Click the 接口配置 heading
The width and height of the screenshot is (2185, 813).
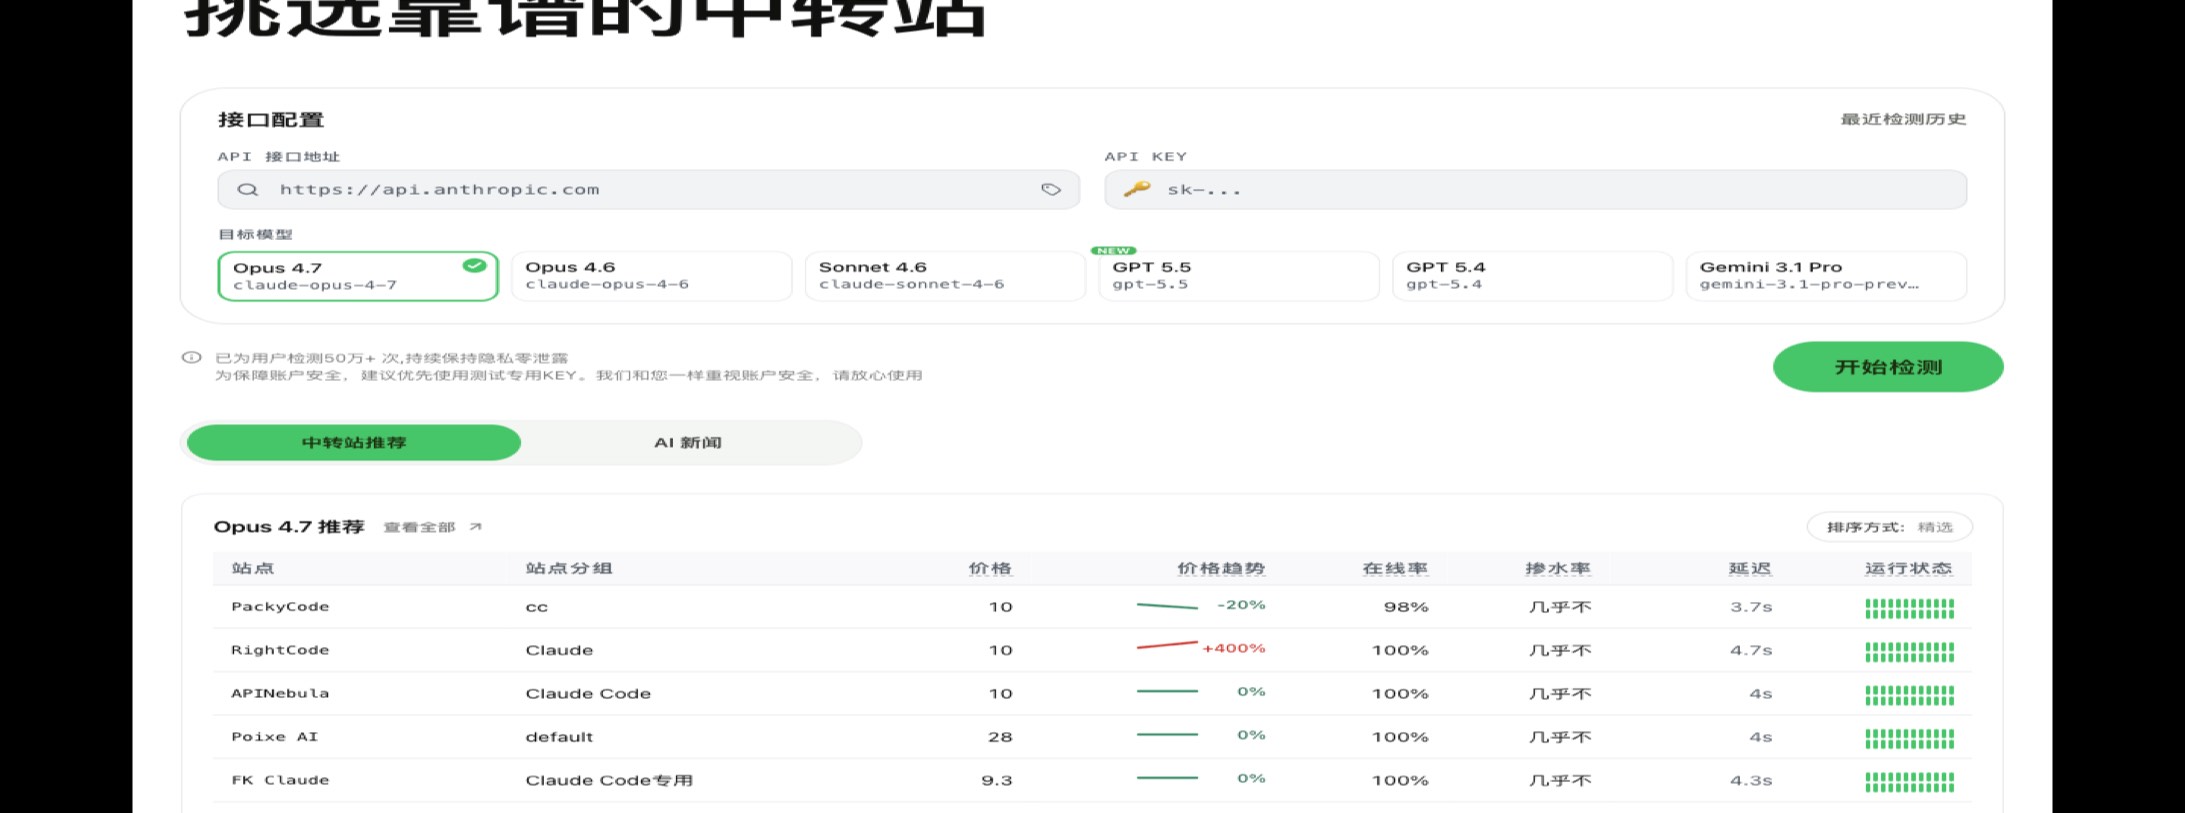[271, 119]
